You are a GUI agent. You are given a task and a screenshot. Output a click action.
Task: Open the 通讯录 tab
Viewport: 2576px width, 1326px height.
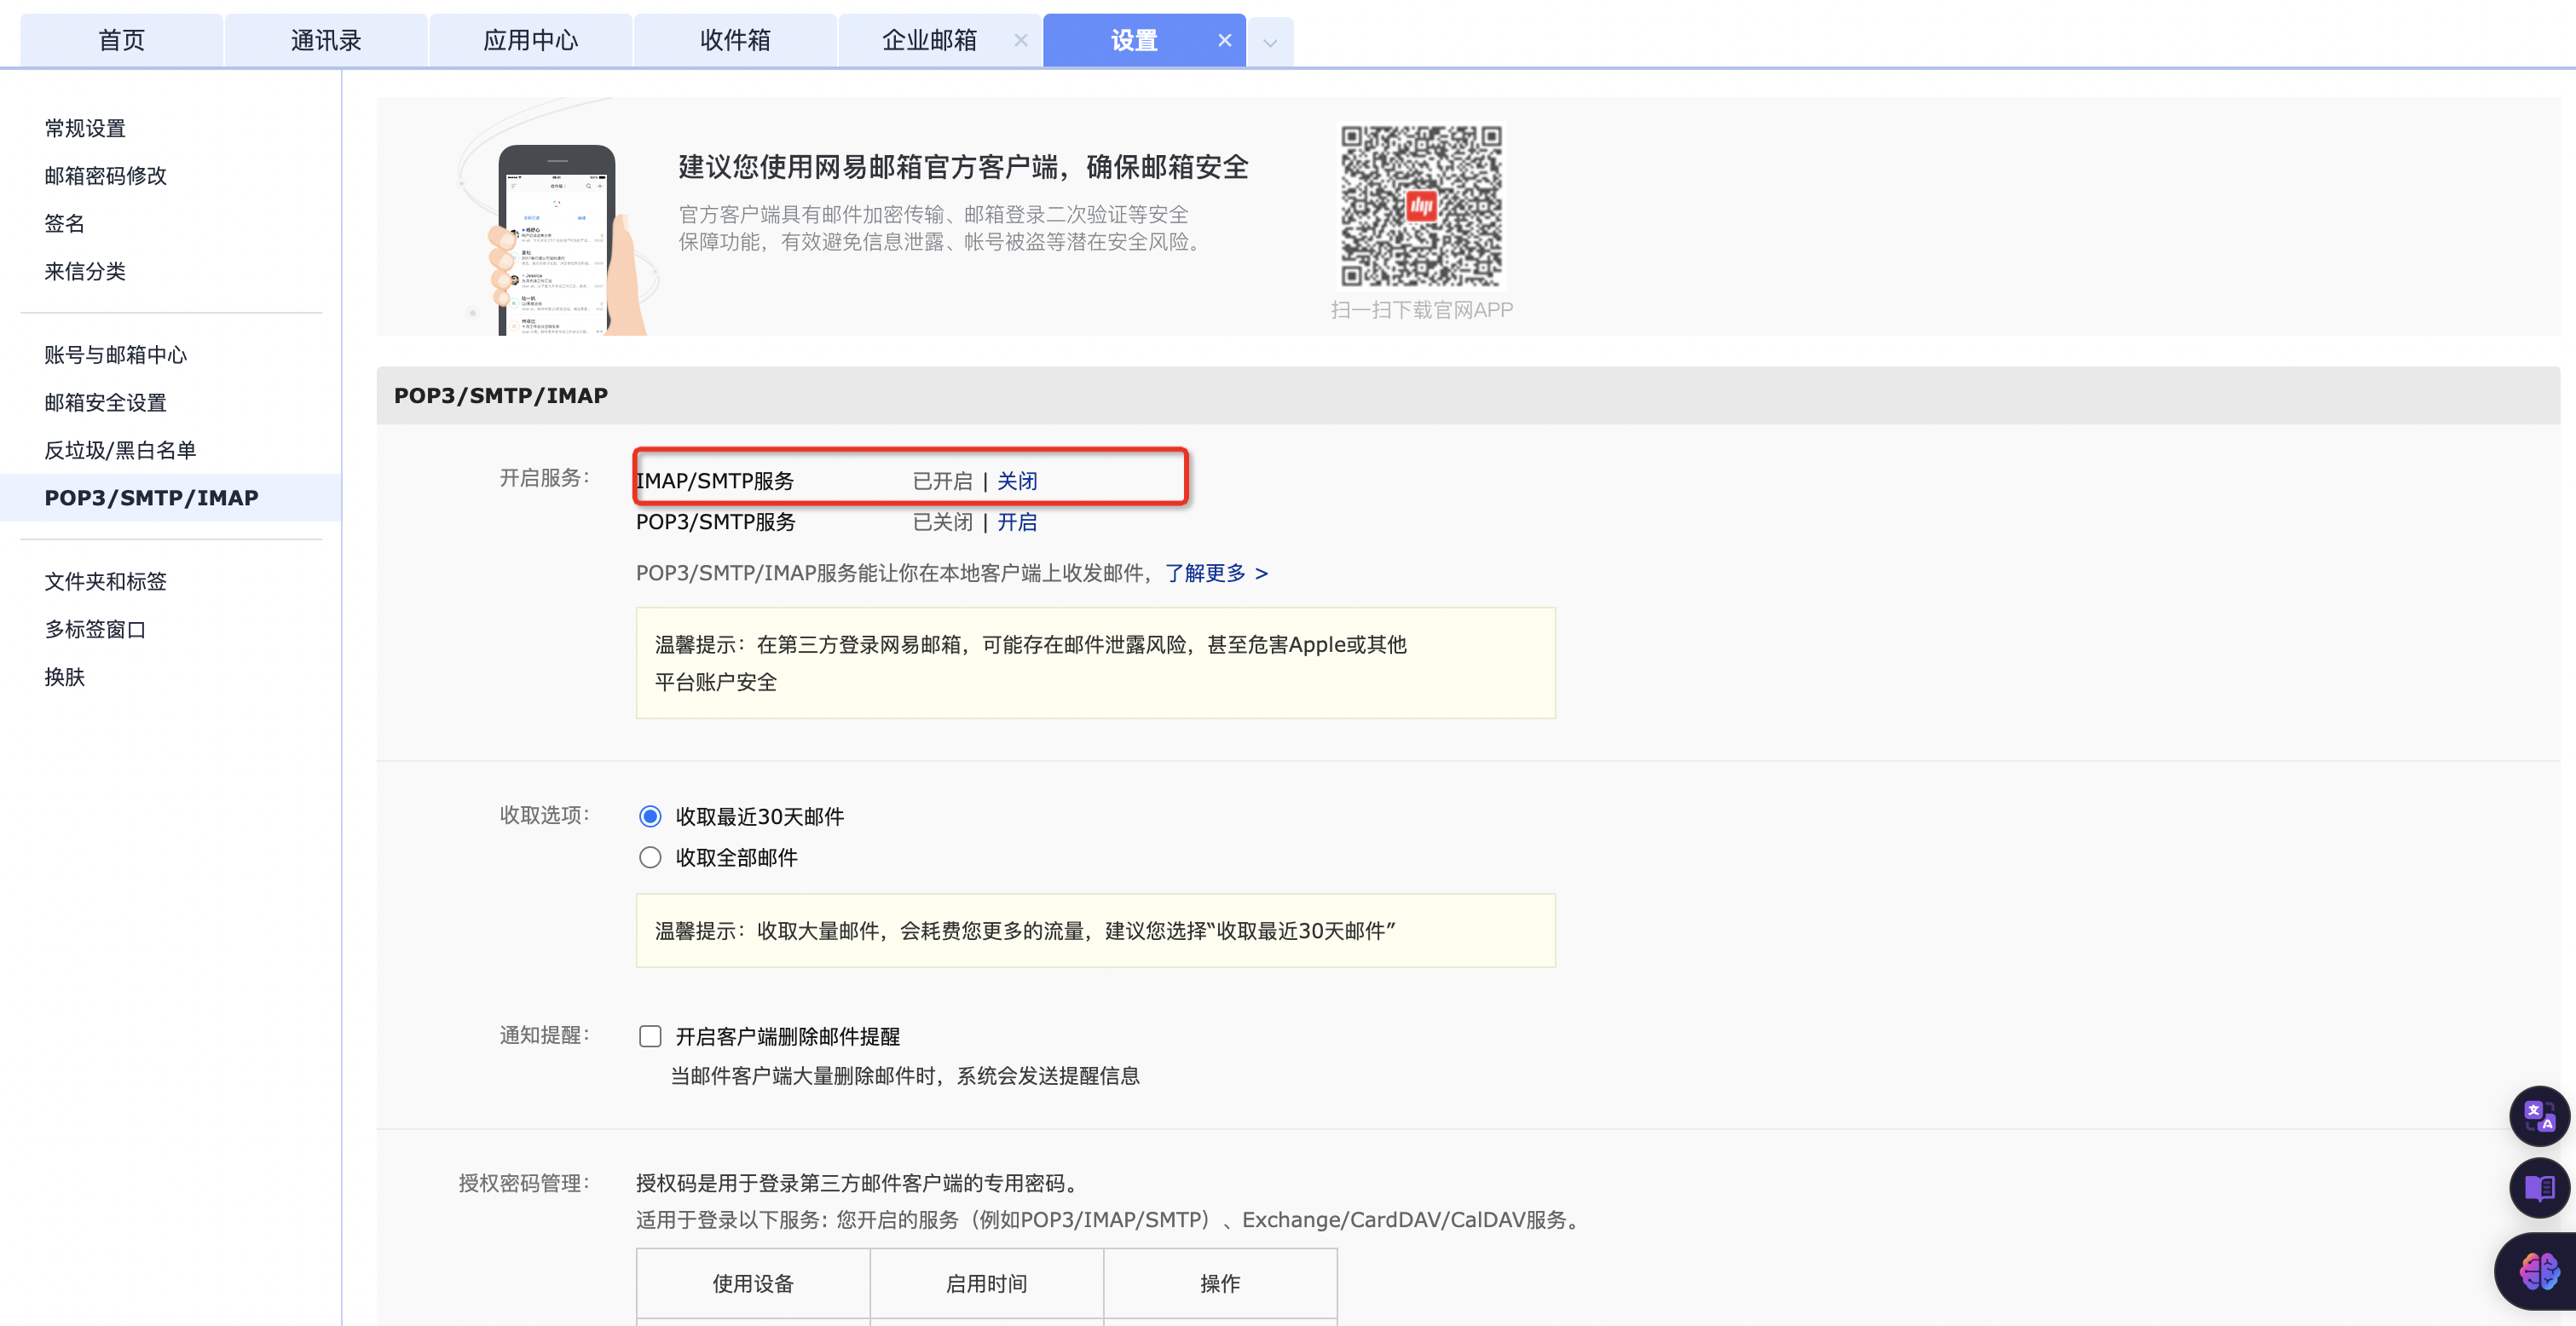point(326,40)
